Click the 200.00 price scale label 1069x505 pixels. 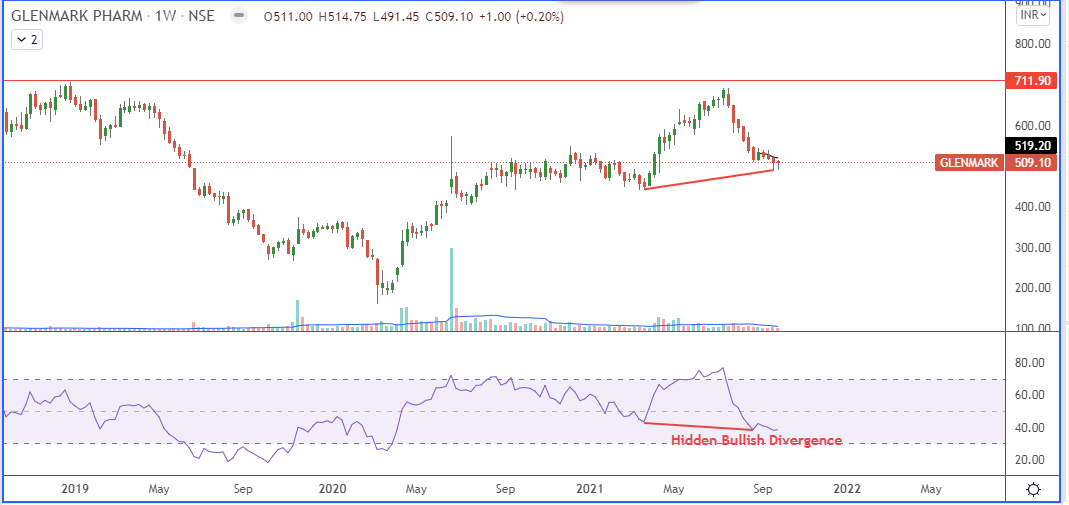1034,288
